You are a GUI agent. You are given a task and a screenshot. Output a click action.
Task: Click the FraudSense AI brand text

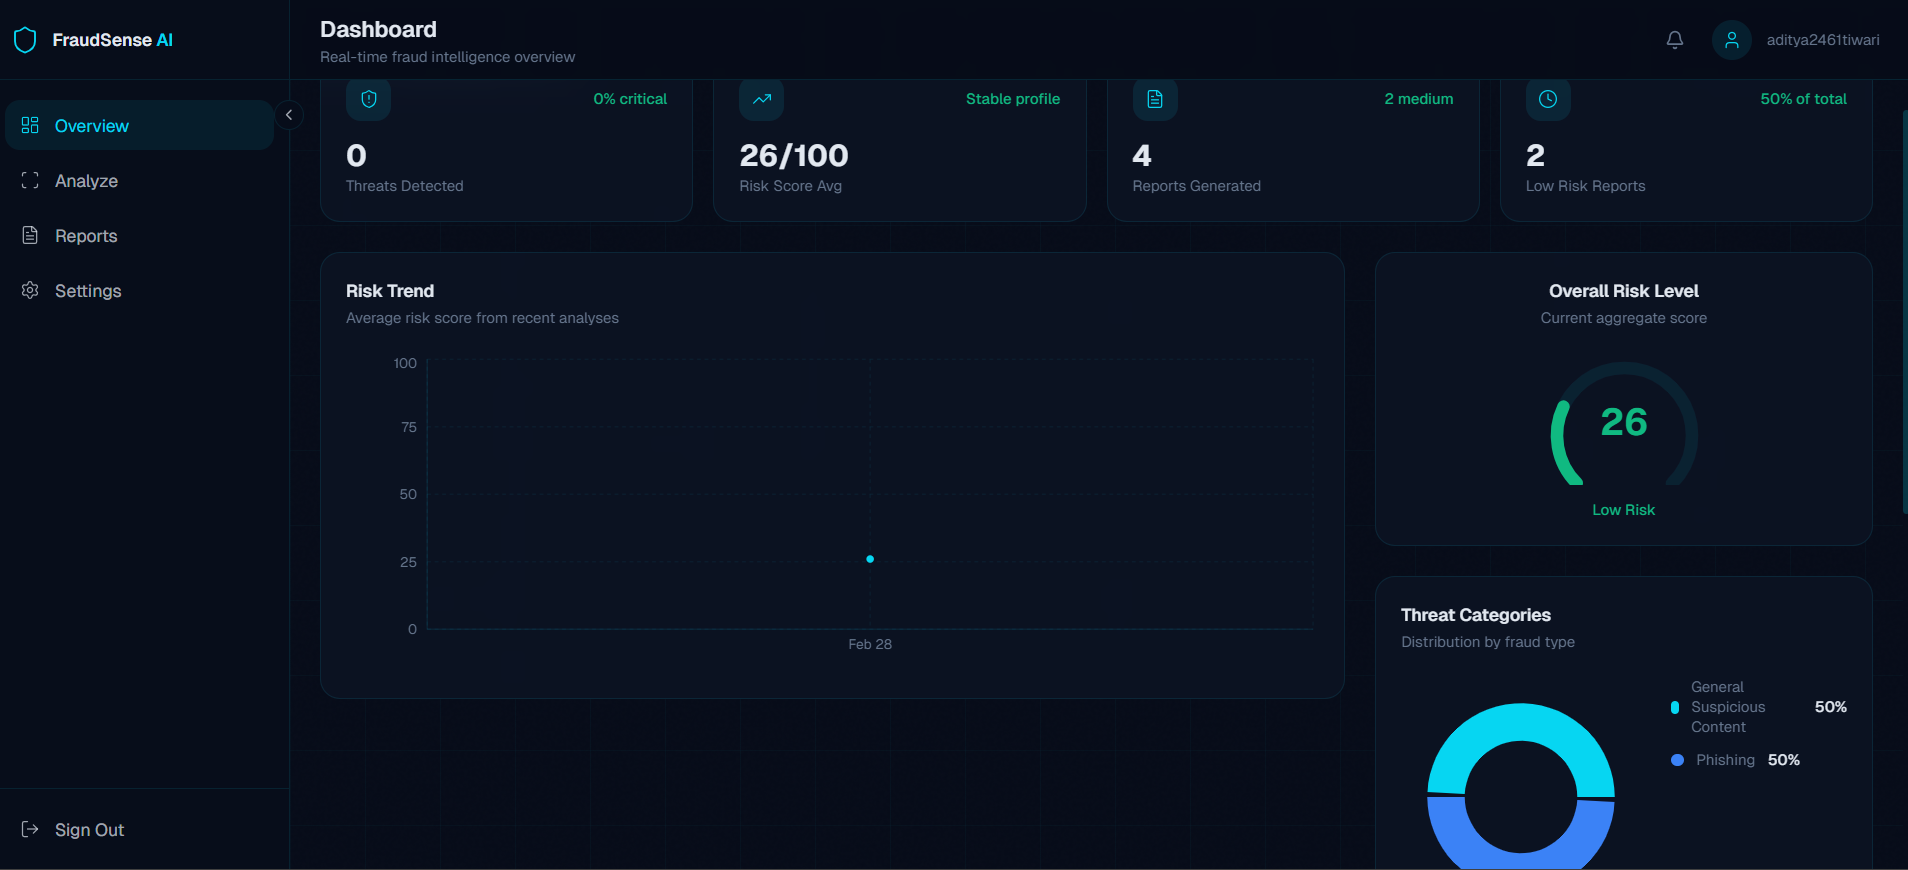112,40
